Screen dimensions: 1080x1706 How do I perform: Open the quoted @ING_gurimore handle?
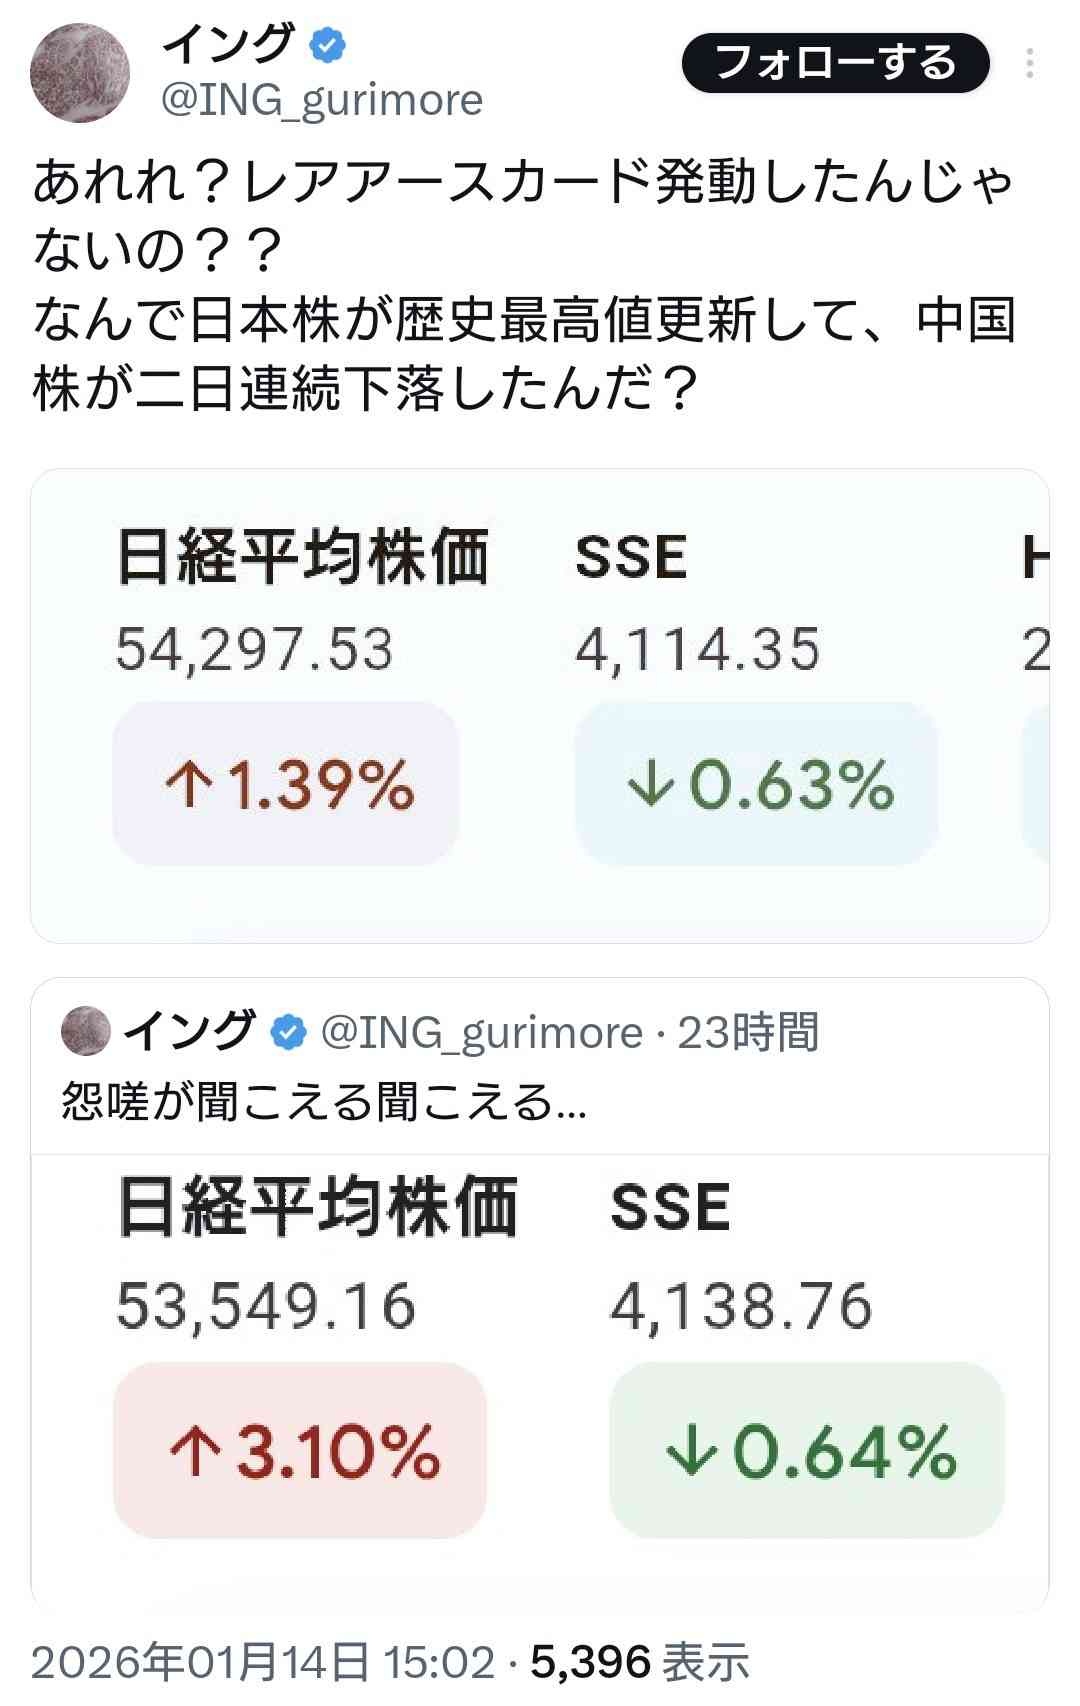tap(481, 1032)
